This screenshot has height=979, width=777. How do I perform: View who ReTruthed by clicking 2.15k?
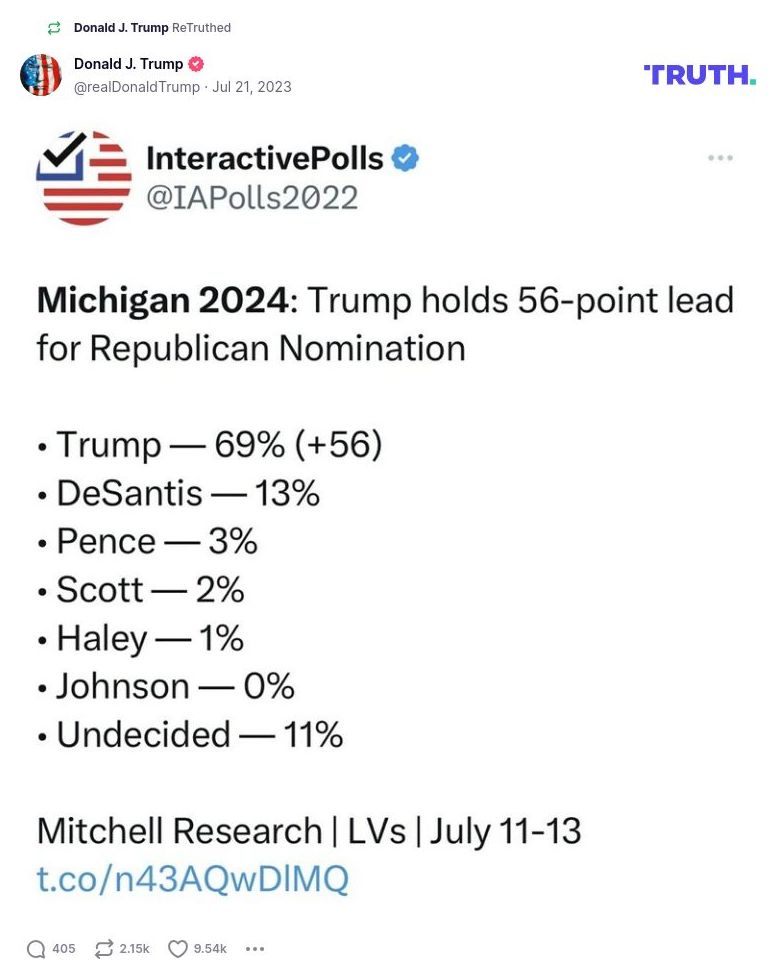point(133,948)
